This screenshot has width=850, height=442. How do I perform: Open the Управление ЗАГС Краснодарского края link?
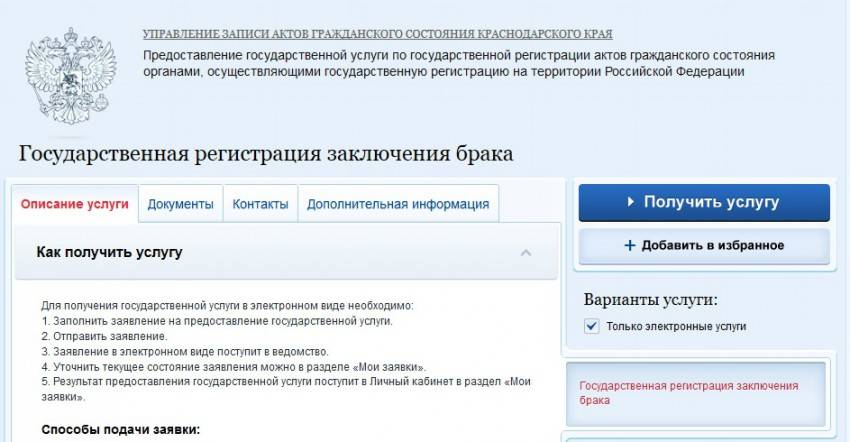[377, 34]
